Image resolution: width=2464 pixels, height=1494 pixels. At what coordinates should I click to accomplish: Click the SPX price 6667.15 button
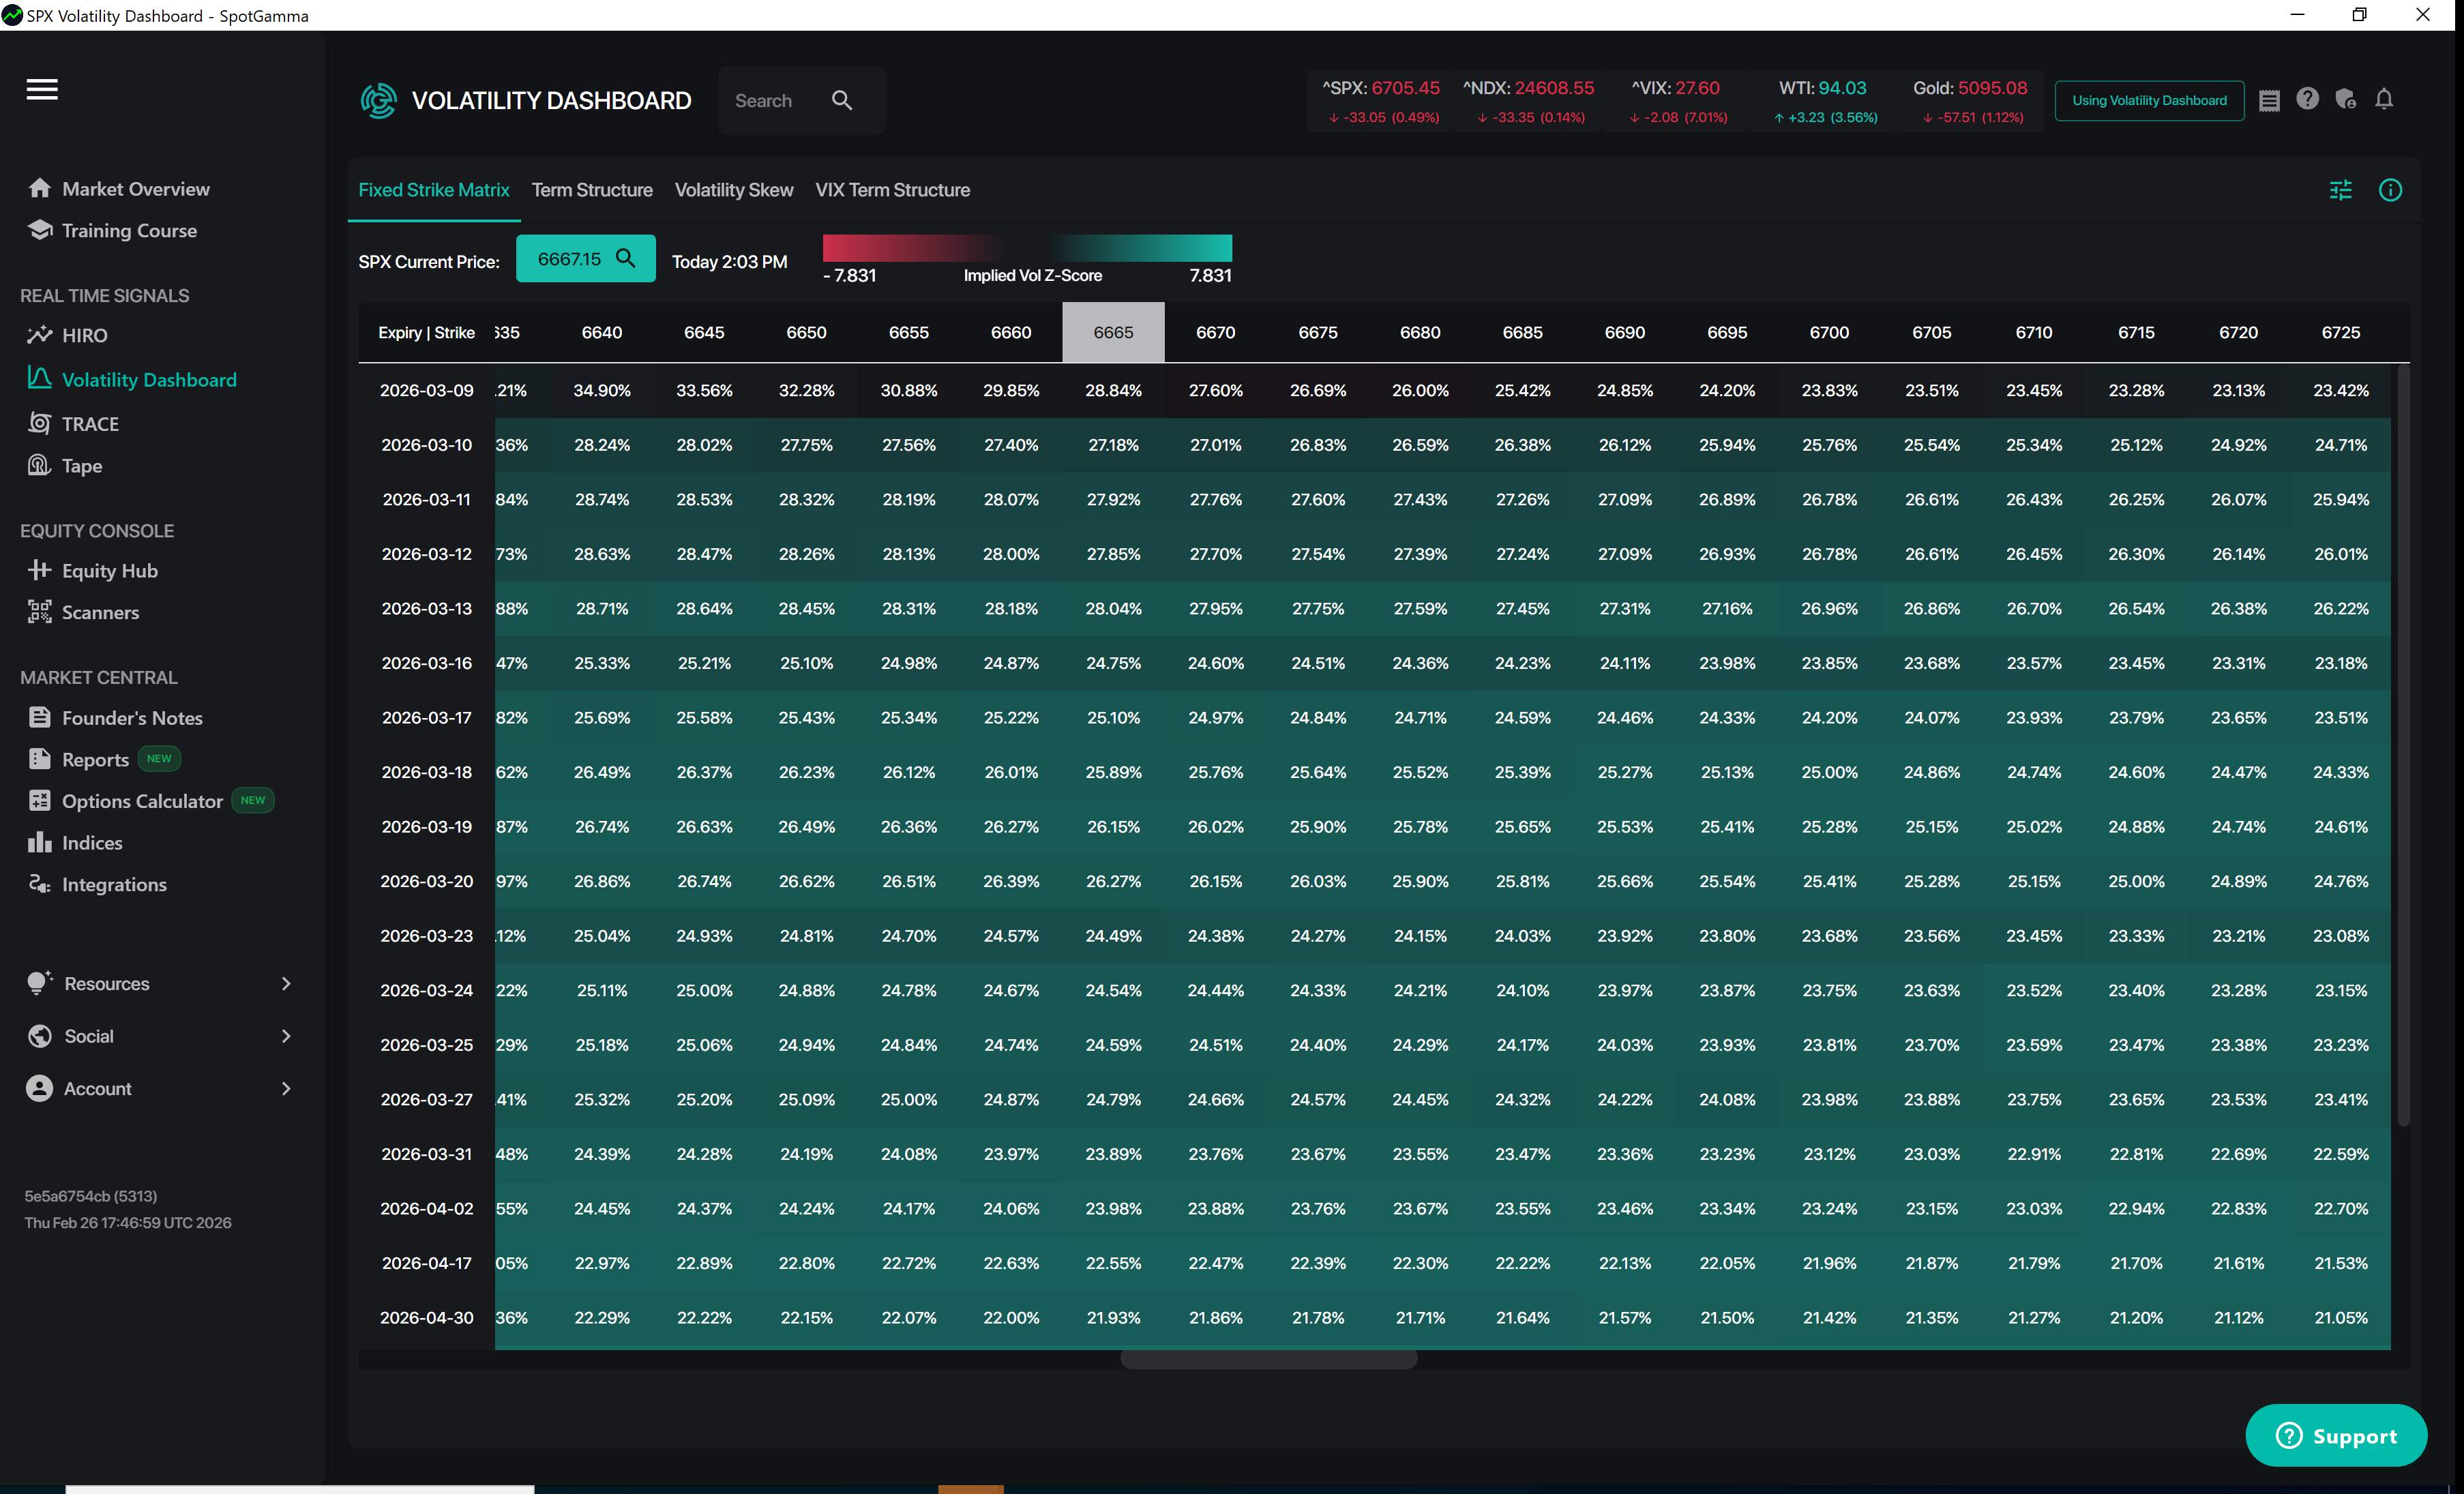[585, 259]
